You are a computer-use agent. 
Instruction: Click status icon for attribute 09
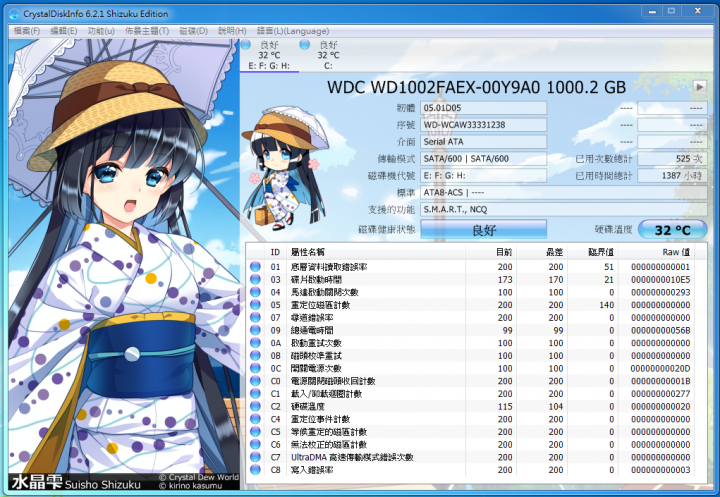click(x=255, y=330)
